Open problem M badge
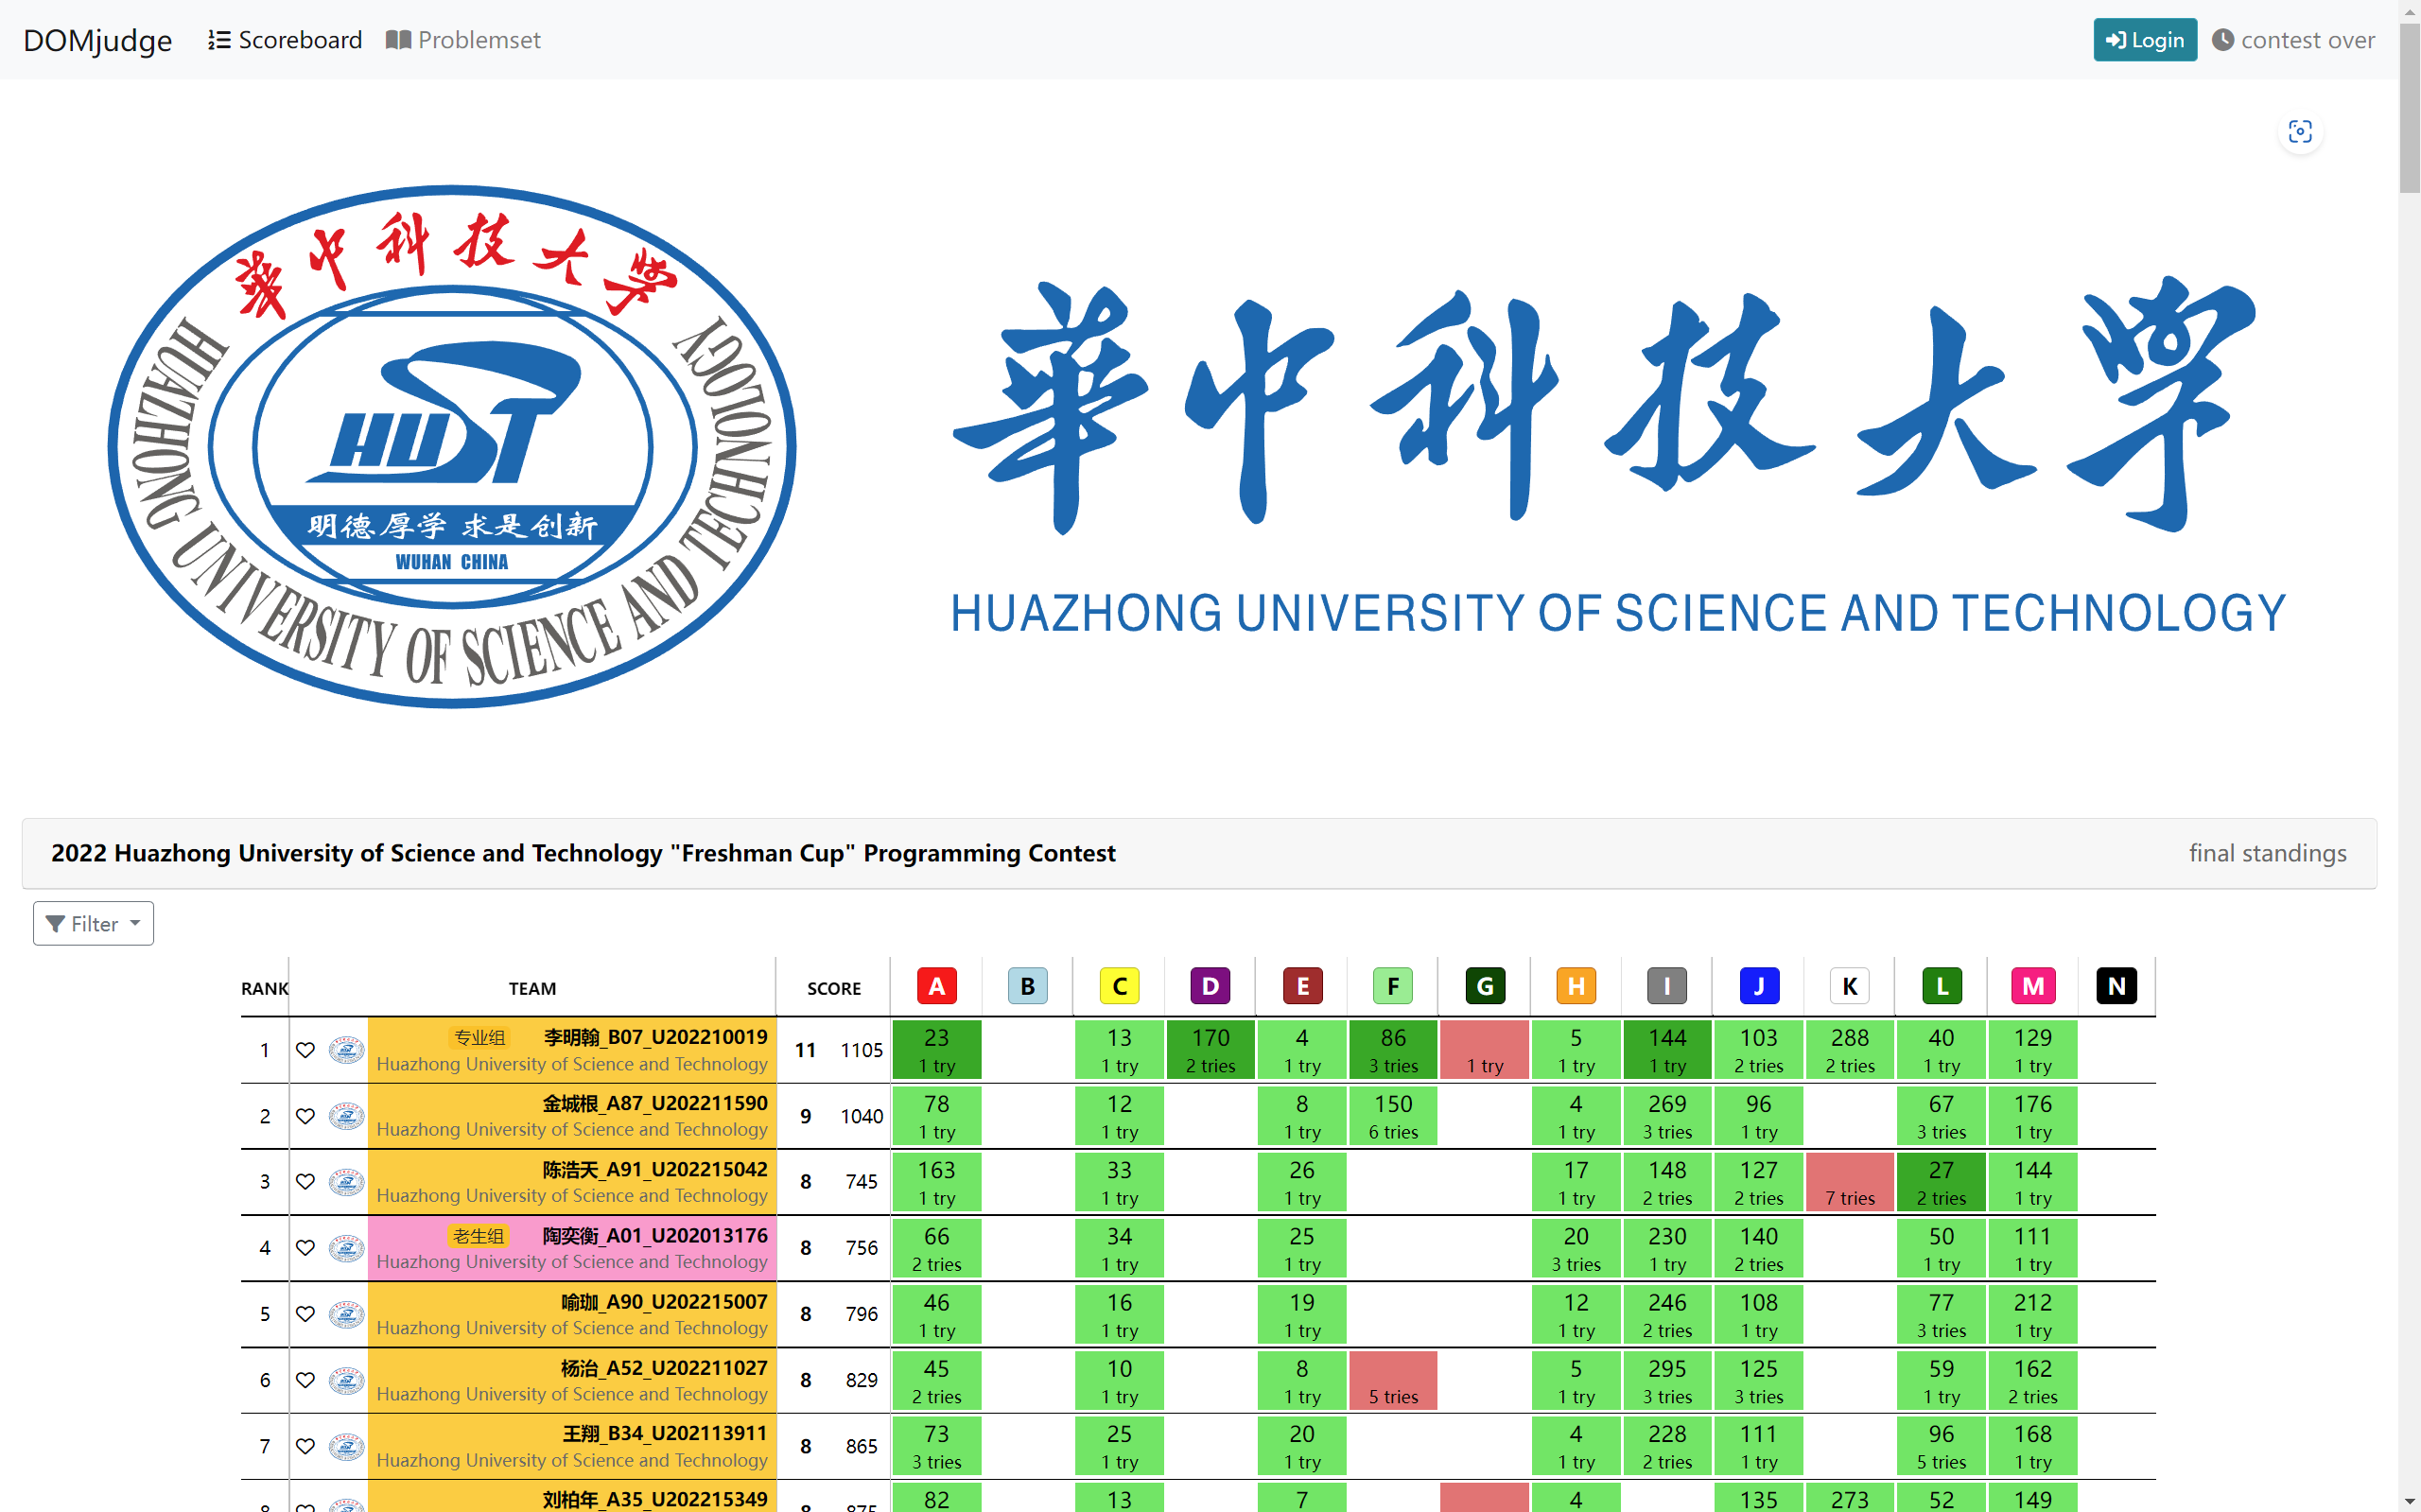Viewport: 2421px width, 1512px height. [2033, 986]
